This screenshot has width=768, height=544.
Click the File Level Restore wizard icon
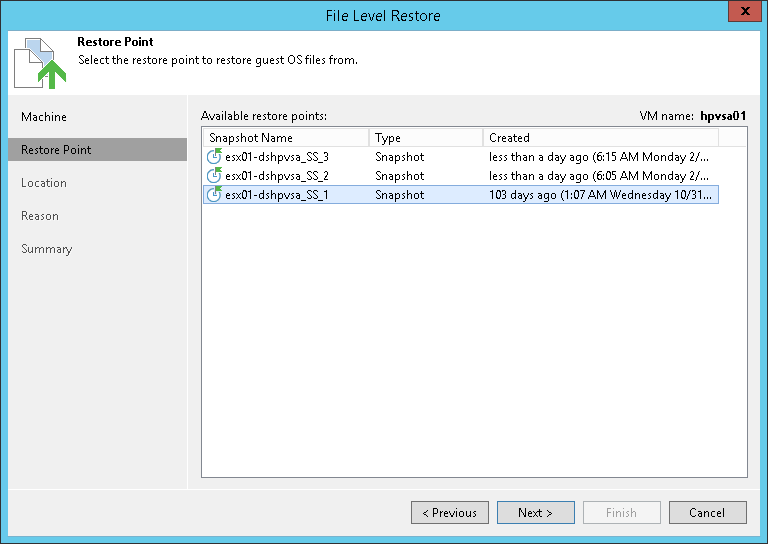coord(40,61)
